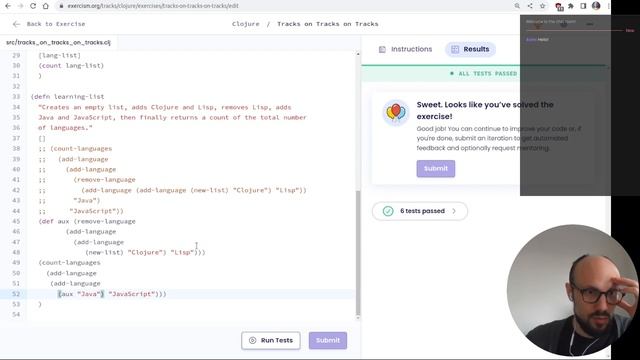Viewport: 640px width, 360px height.
Task: Switch to the Instructions tab
Action: tap(405, 49)
